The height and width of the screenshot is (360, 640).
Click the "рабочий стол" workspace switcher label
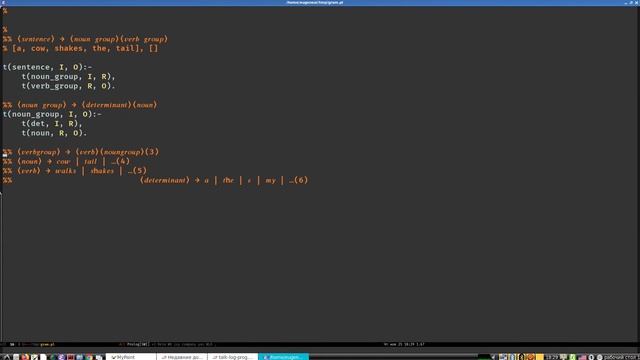tap(620, 357)
